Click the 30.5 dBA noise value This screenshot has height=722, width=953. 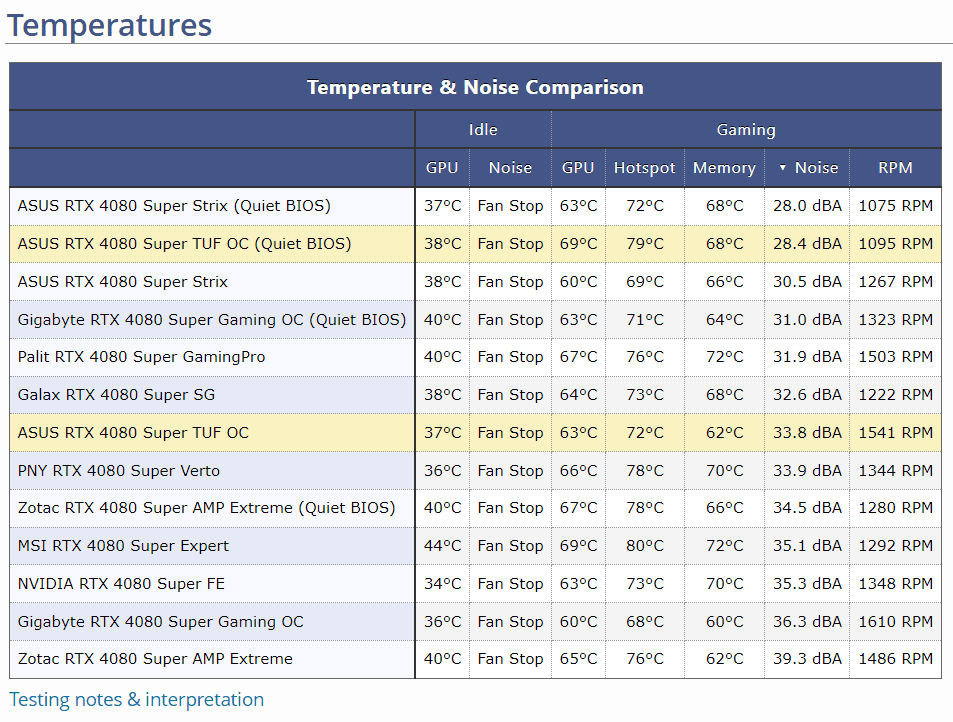[807, 282]
